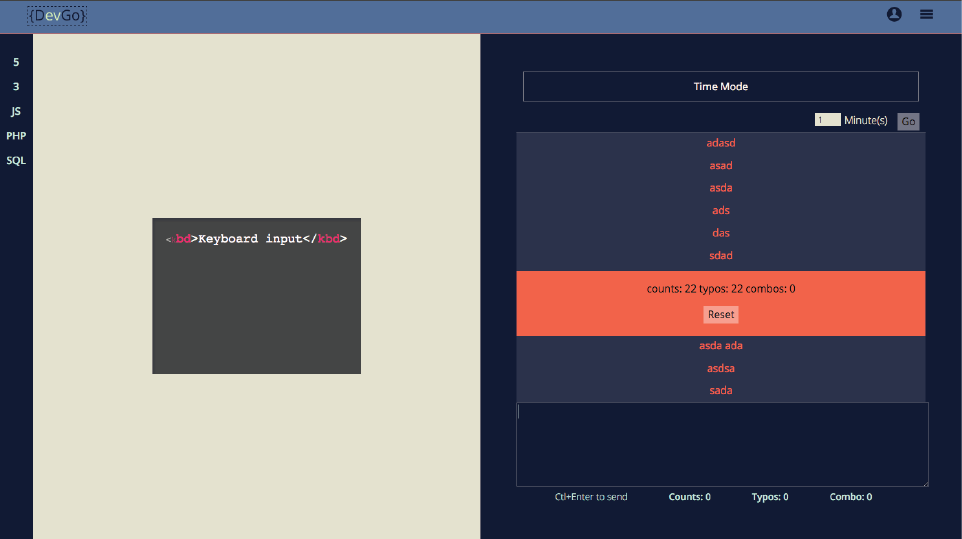Choose the JS language in sidebar

click(x=16, y=111)
